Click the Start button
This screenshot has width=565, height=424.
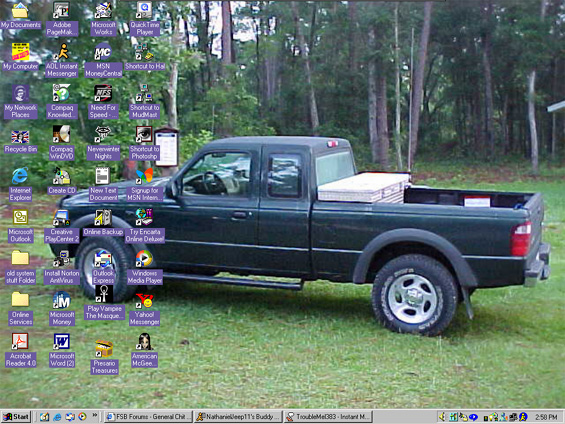[x=16, y=417]
